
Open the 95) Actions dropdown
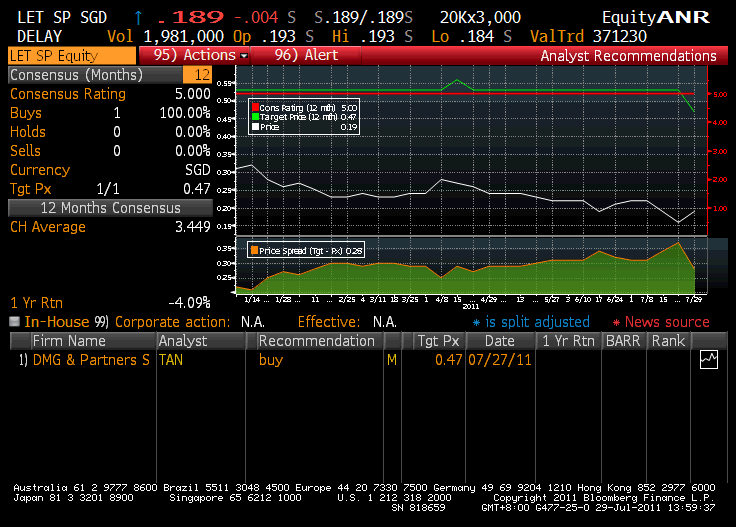pyautogui.click(x=194, y=55)
